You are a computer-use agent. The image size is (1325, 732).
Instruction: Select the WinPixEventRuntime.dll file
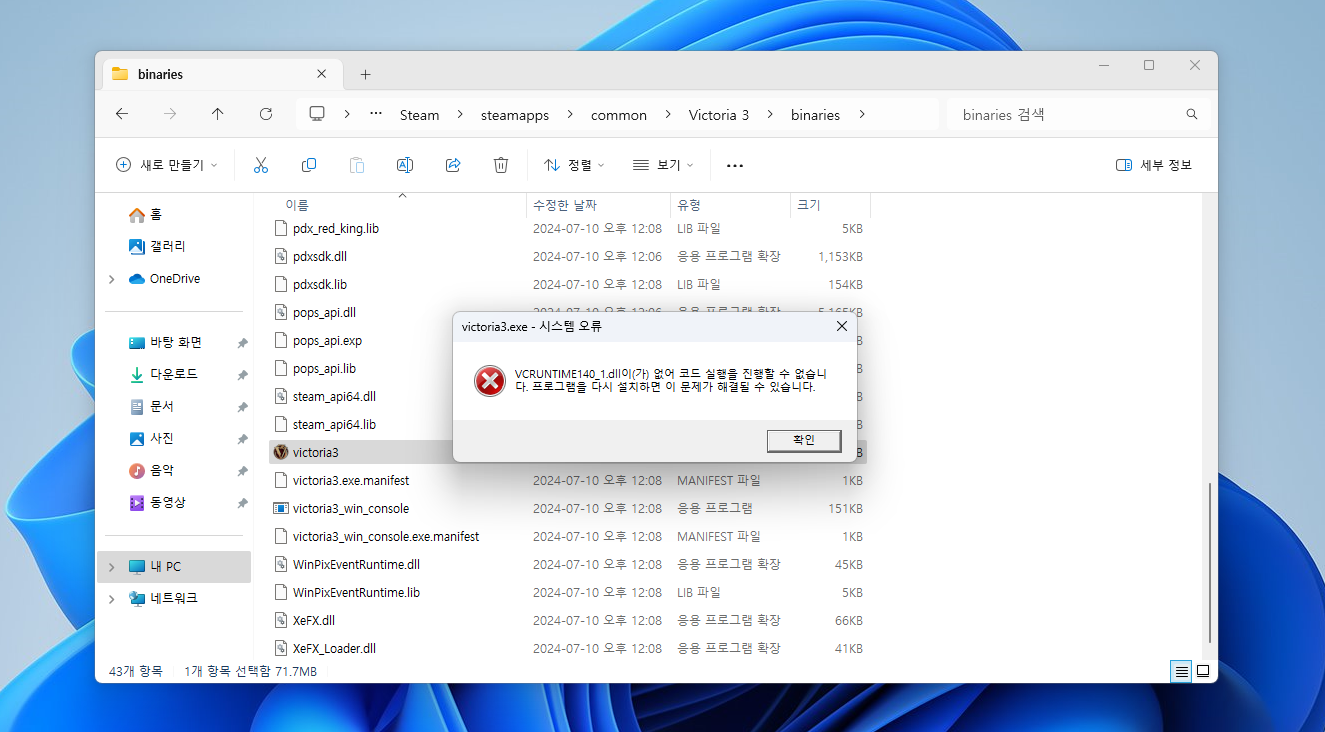point(568,565)
